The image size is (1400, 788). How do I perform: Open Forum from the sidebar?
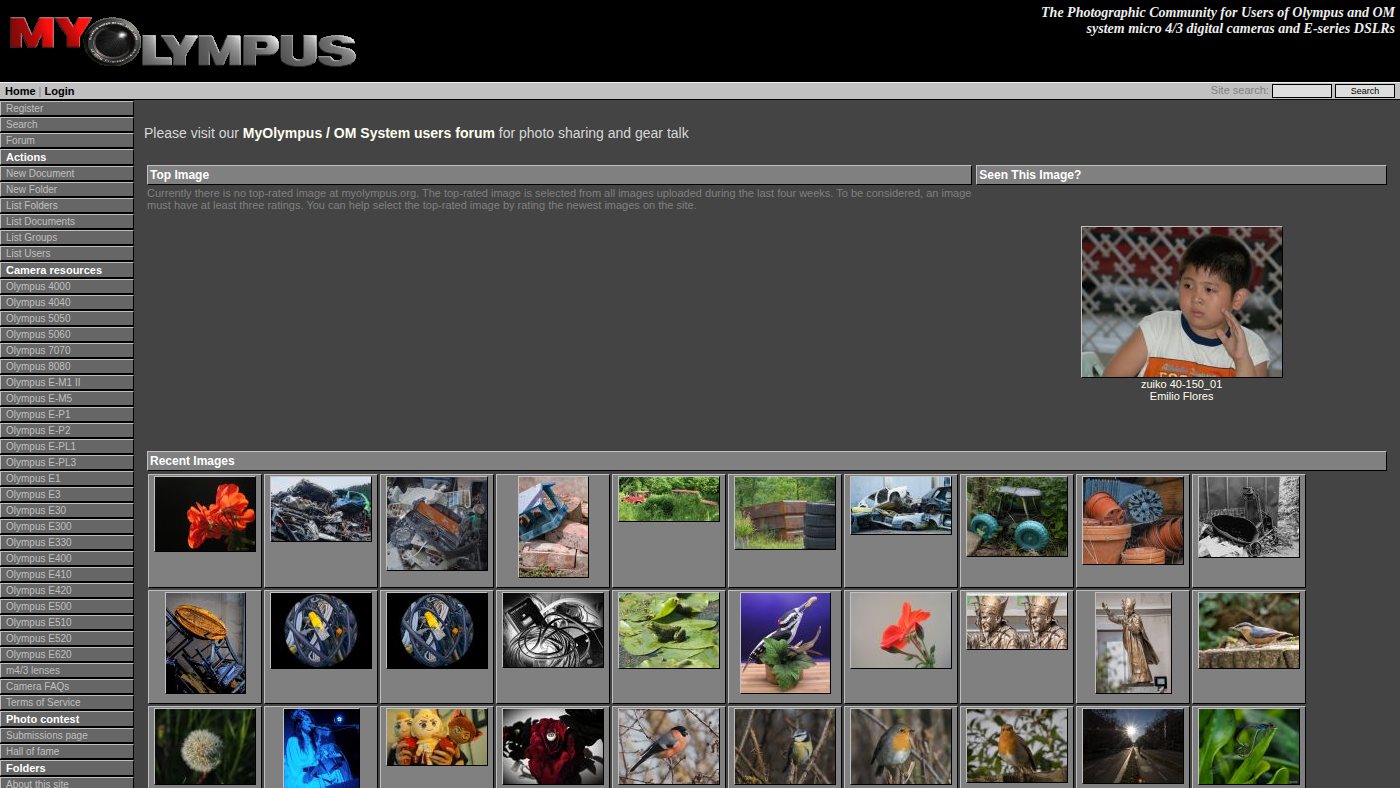click(x=67, y=140)
